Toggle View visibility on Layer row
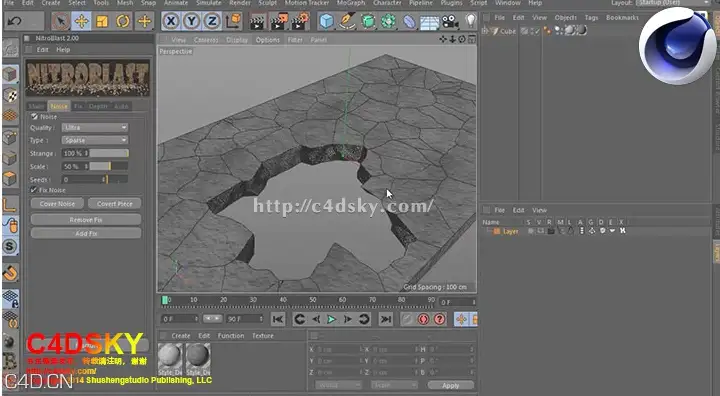Image resolution: width=720 pixels, height=396 pixels. 540,231
